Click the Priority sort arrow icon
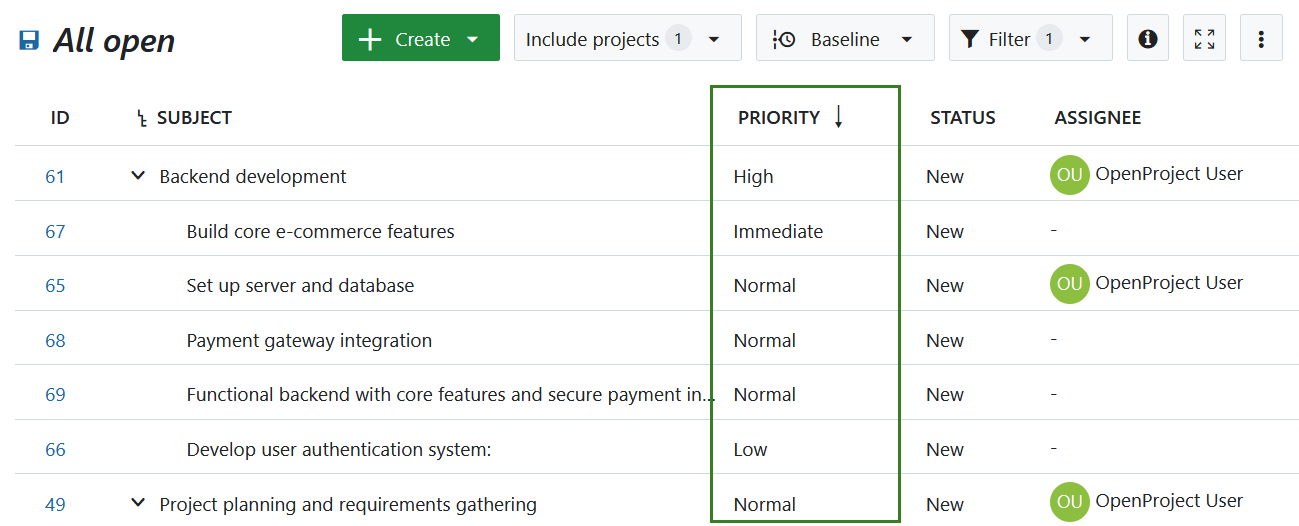This screenshot has width=1299, height=526. pyautogui.click(x=838, y=118)
